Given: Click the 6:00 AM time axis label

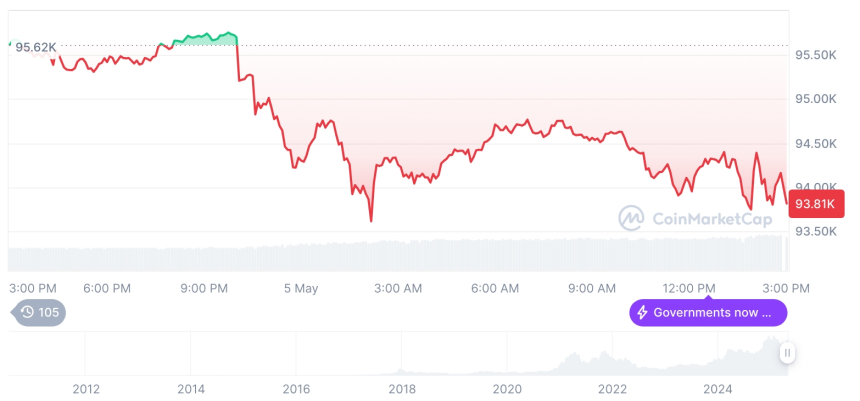Looking at the screenshot, I should pyautogui.click(x=495, y=288).
